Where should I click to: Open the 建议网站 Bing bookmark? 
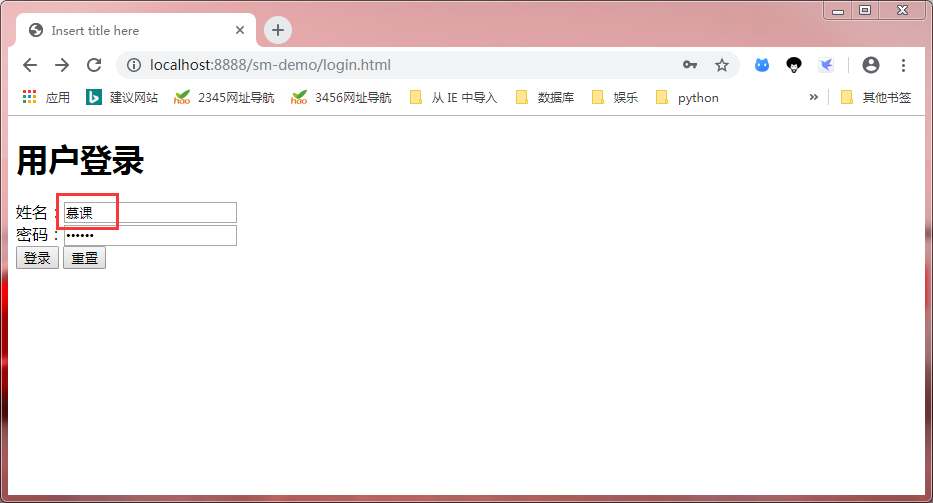(122, 97)
